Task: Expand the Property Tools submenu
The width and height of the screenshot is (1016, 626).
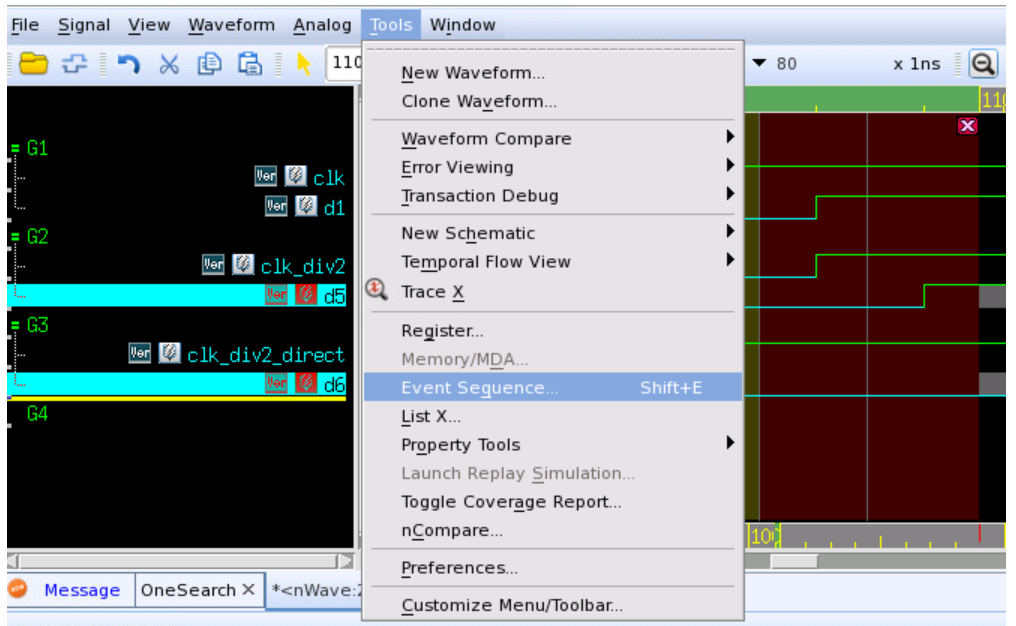Action: coord(730,443)
